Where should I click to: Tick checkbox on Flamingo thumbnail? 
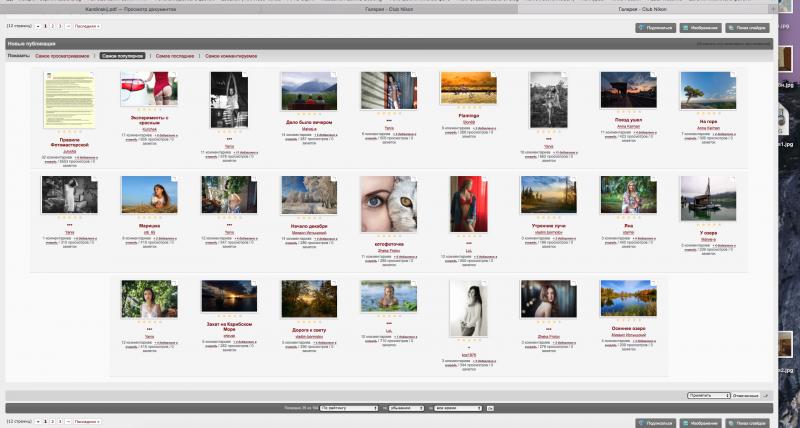point(493,74)
